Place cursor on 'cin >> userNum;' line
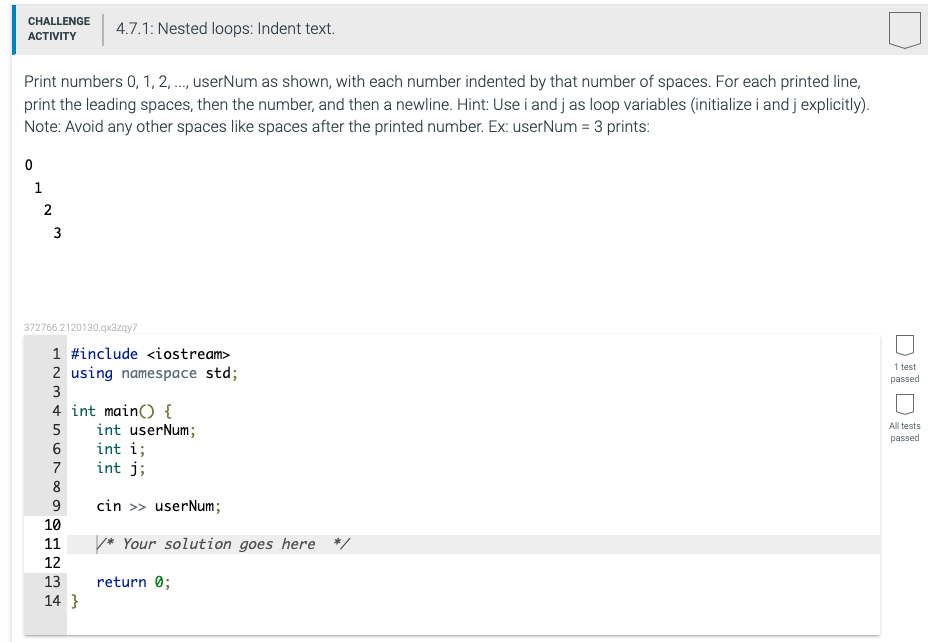The width and height of the screenshot is (928, 642). click(159, 506)
